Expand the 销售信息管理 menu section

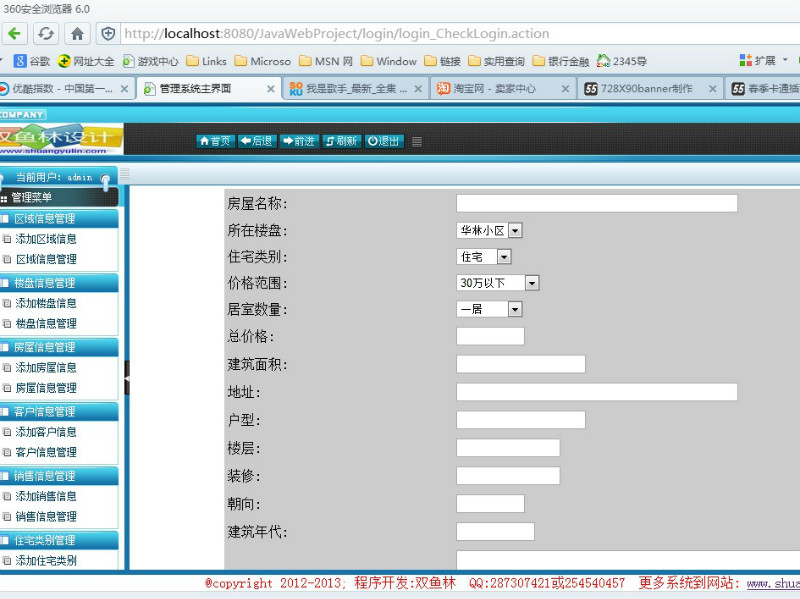(x=59, y=476)
